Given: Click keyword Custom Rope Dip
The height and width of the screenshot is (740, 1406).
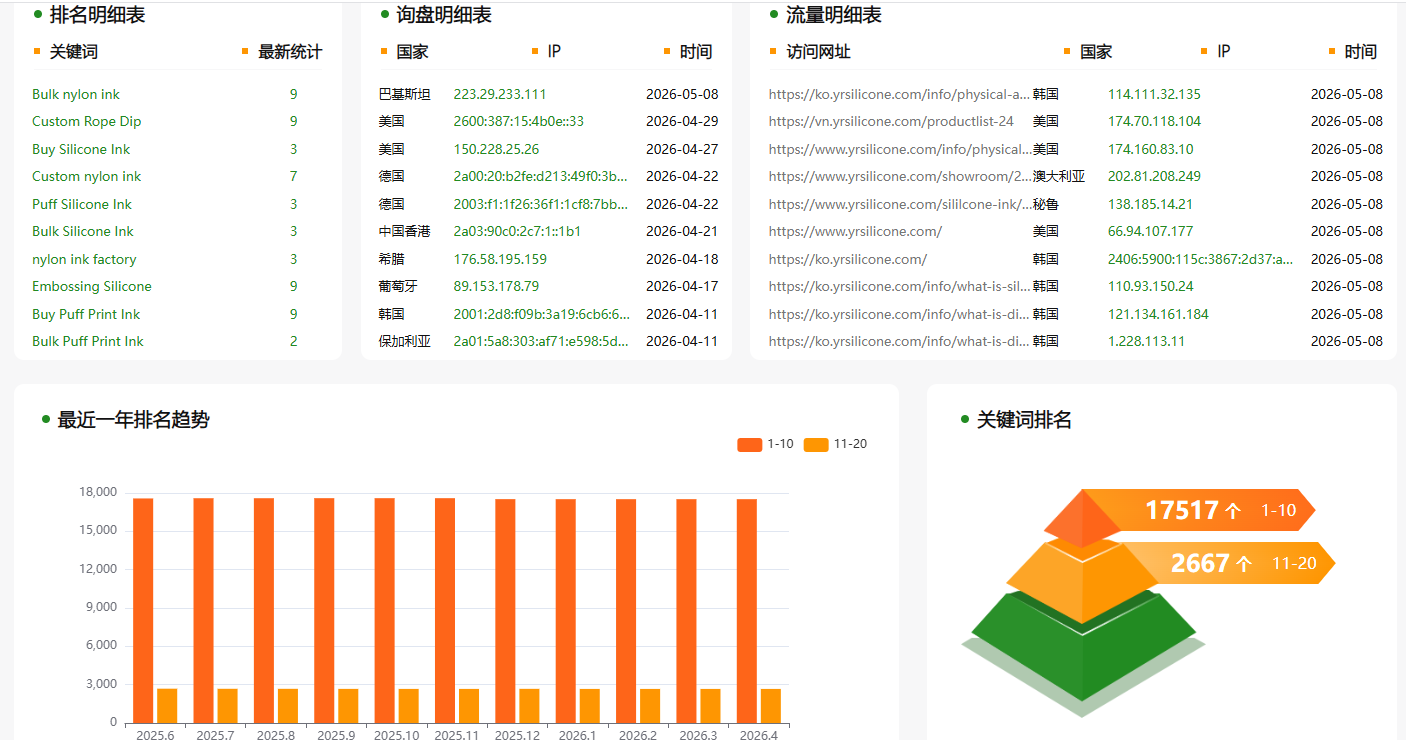Looking at the screenshot, I should pos(87,121).
